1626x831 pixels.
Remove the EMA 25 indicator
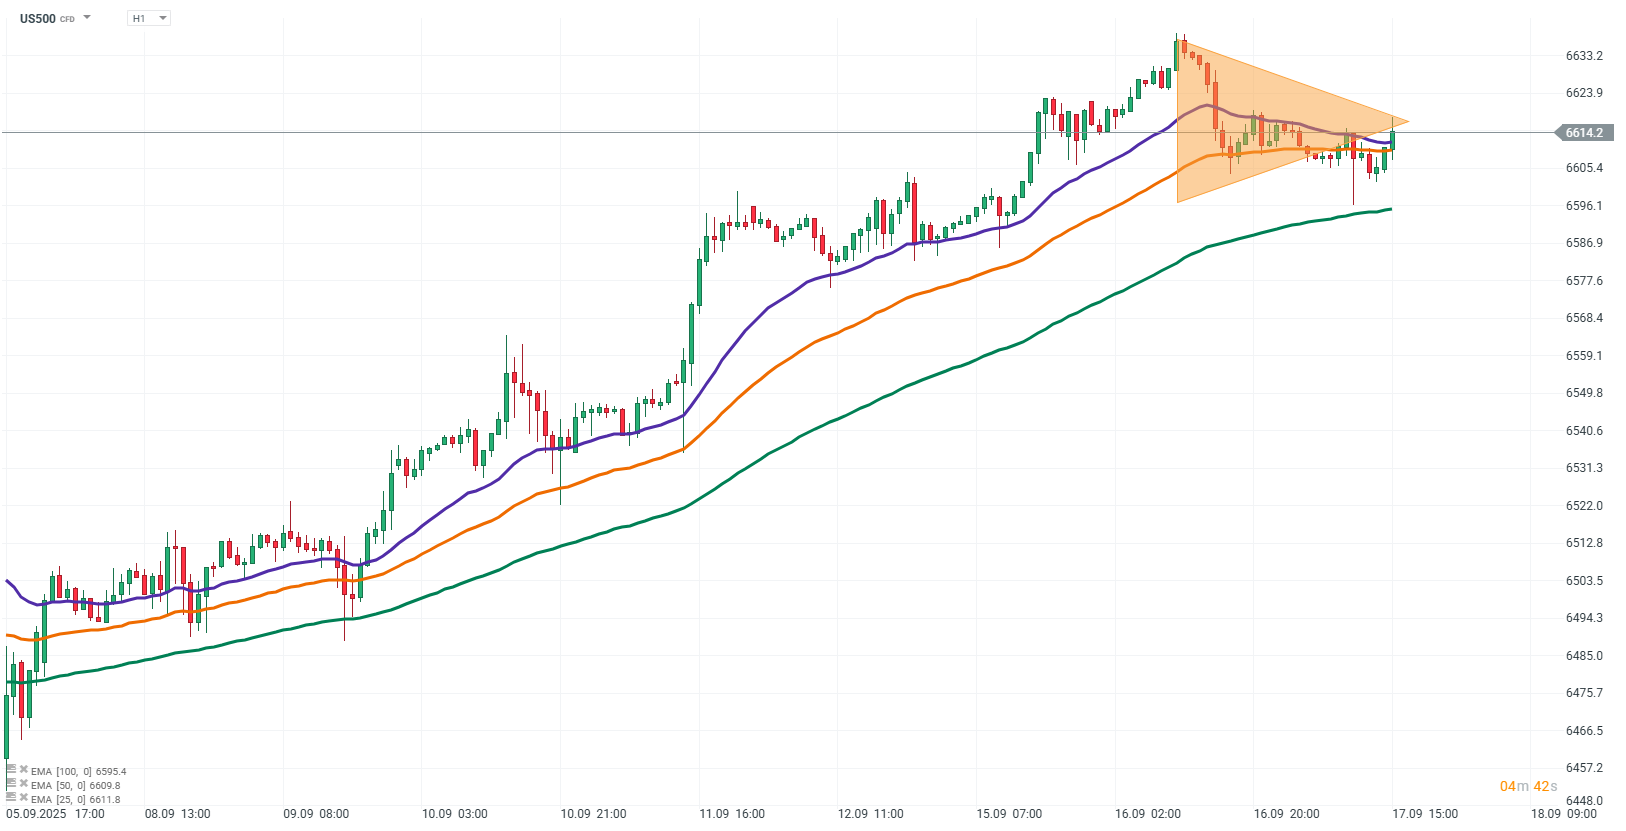(23, 798)
